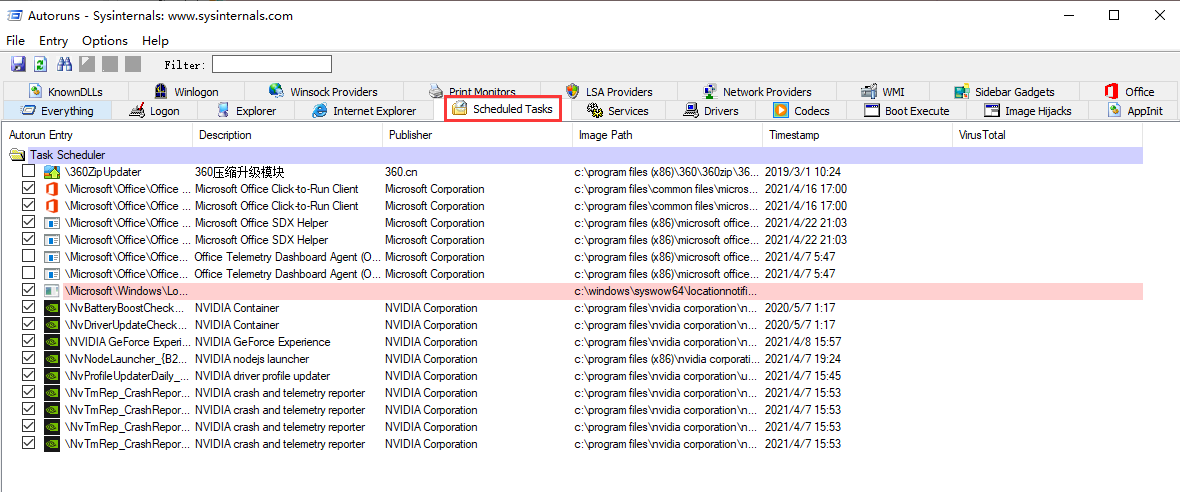Screen dimensions: 1180x492
Task: Click the NVIDIA icon beside NvDriverUpdateCheck
Action: click(51, 325)
